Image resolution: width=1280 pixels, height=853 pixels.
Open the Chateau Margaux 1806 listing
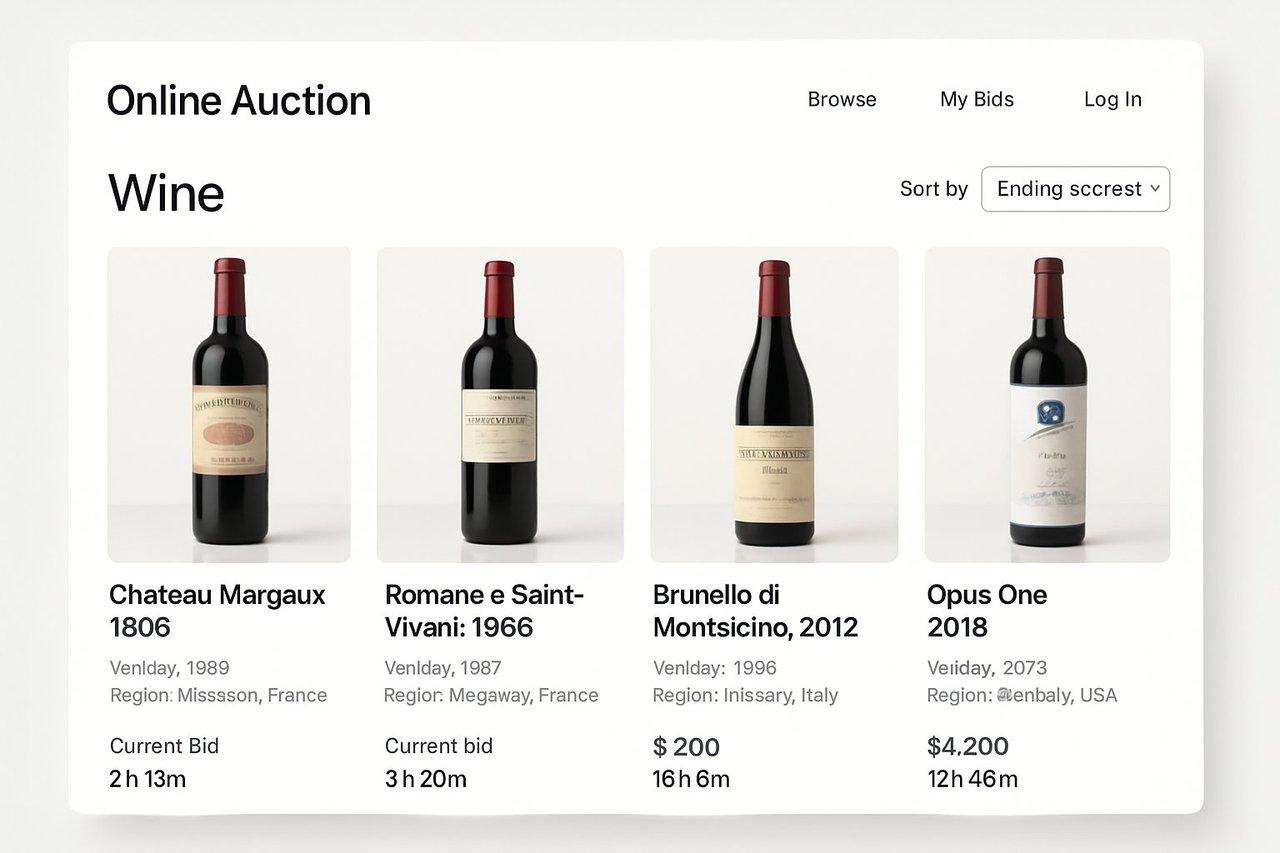click(x=216, y=610)
